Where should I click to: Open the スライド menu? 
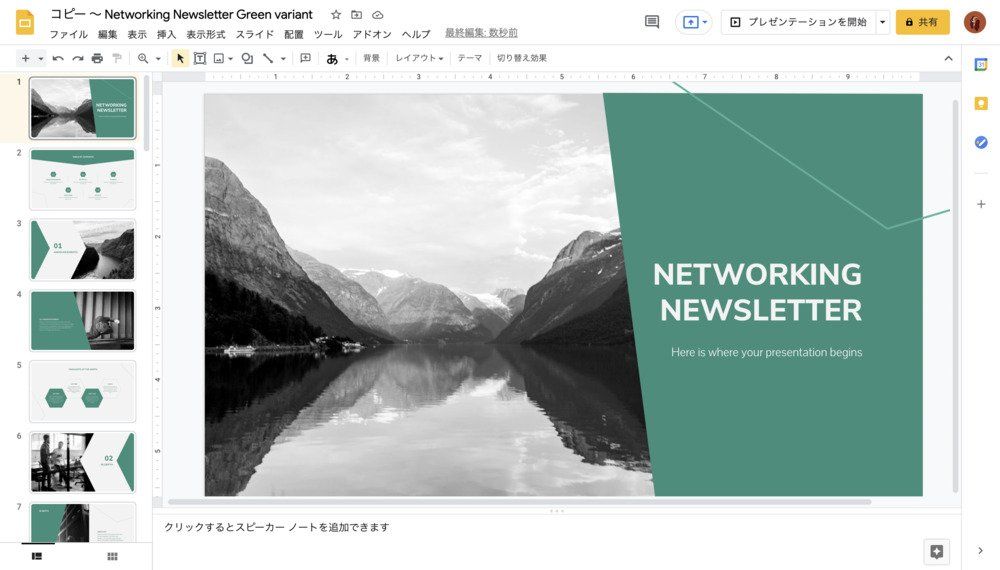tap(255, 34)
